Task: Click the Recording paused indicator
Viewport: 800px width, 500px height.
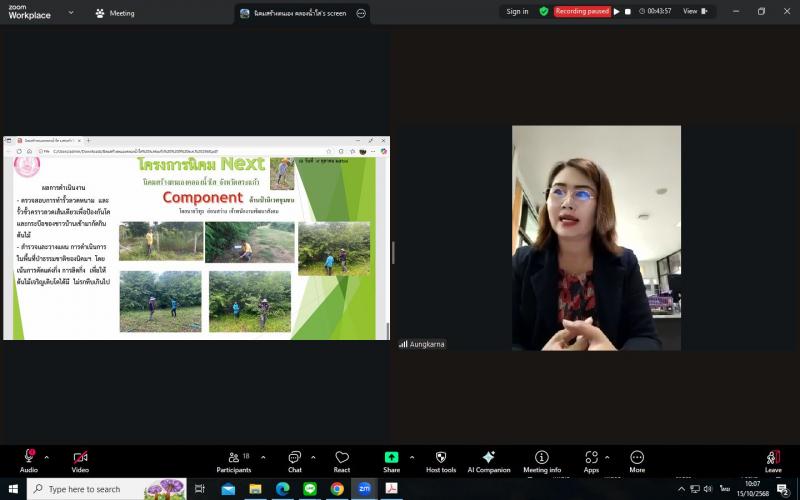Action: tap(582, 11)
